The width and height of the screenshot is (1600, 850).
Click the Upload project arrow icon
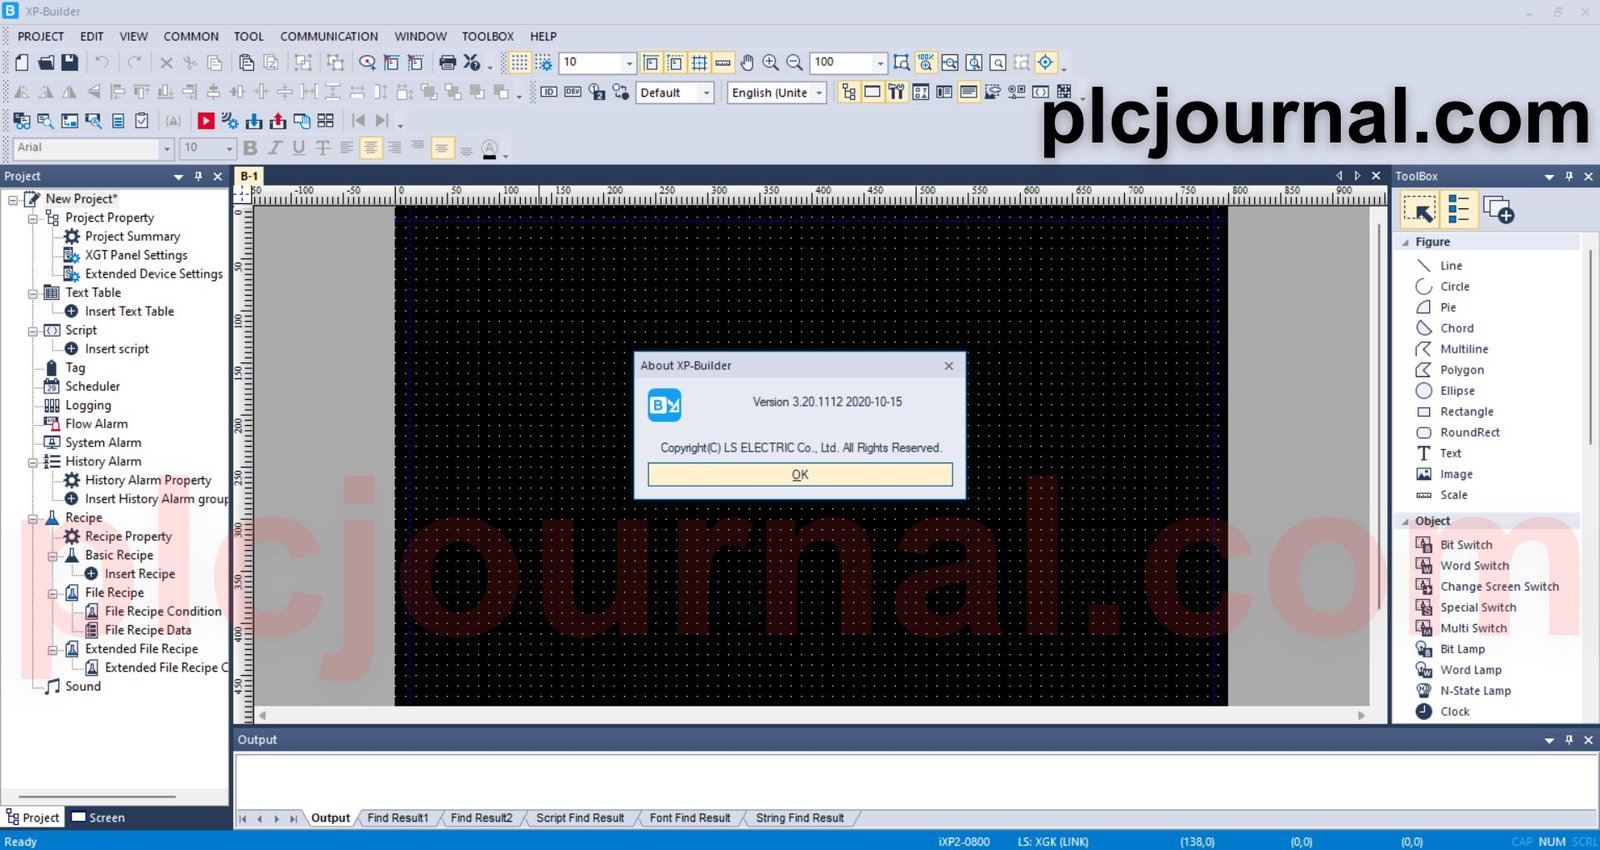point(278,121)
